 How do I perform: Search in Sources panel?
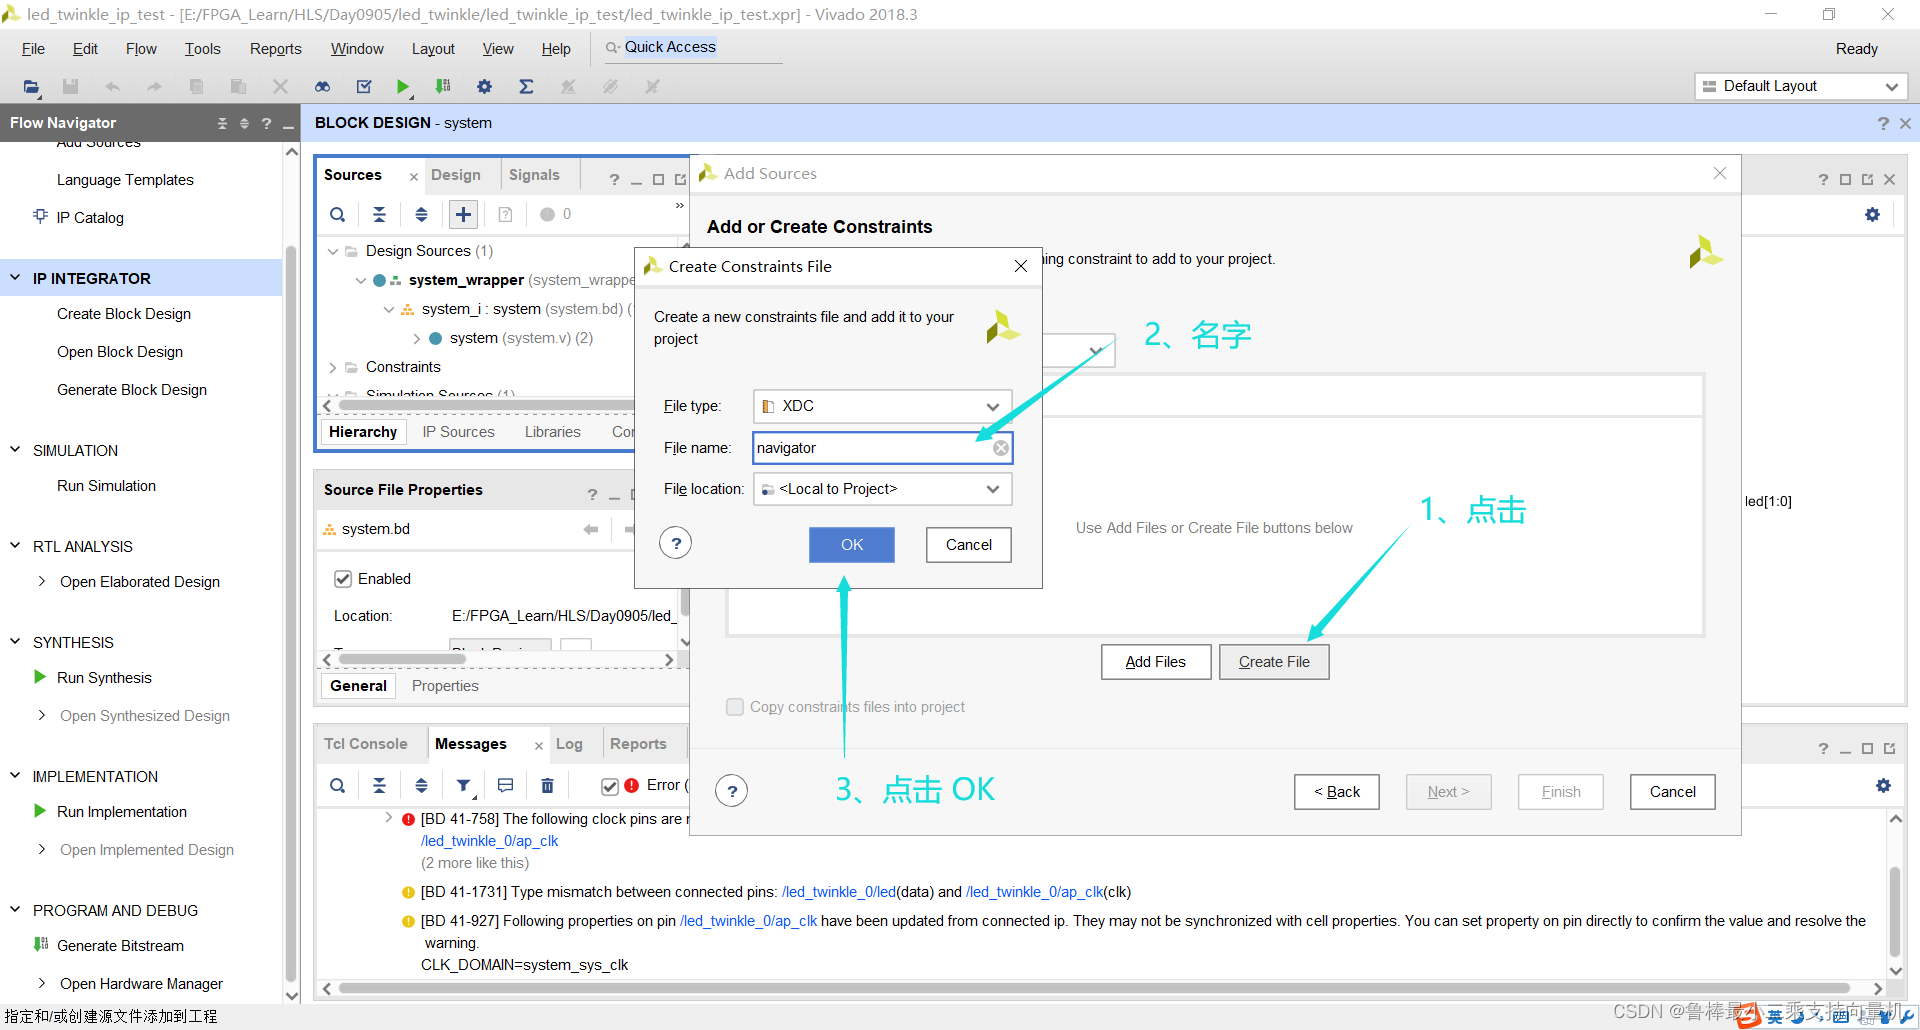[338, 214]
